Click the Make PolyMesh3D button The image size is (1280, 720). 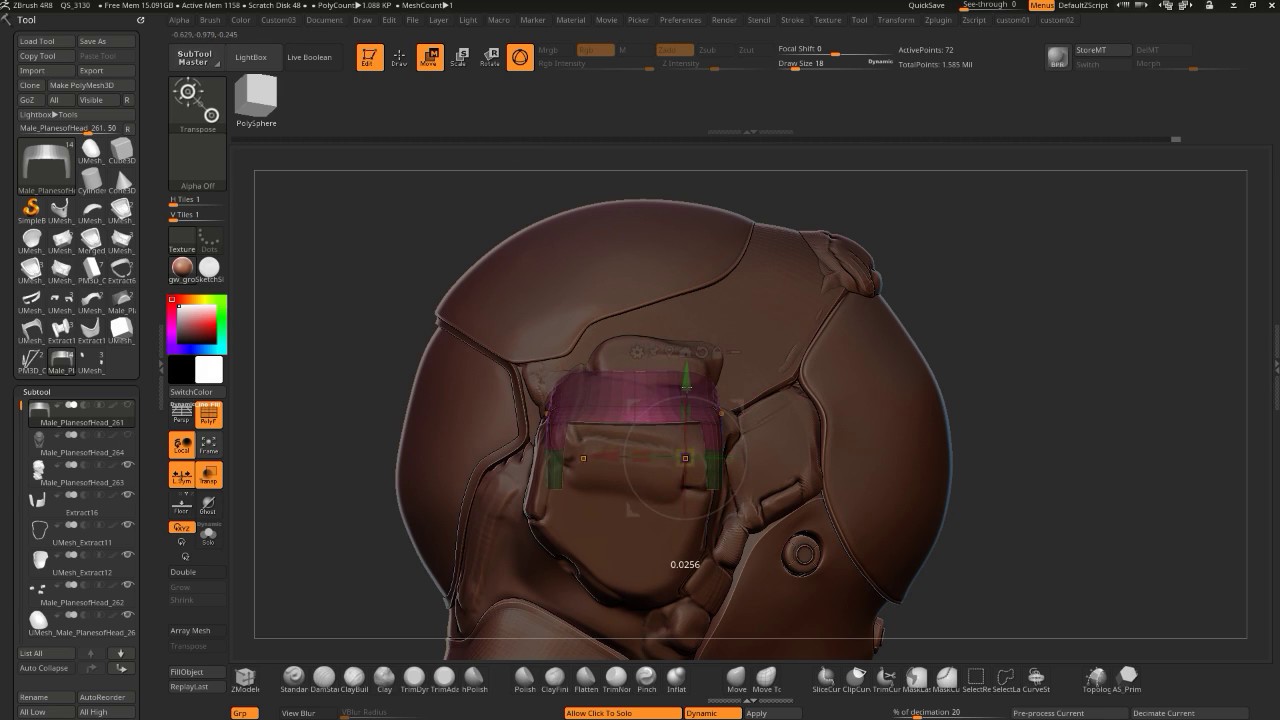(91, 85)
